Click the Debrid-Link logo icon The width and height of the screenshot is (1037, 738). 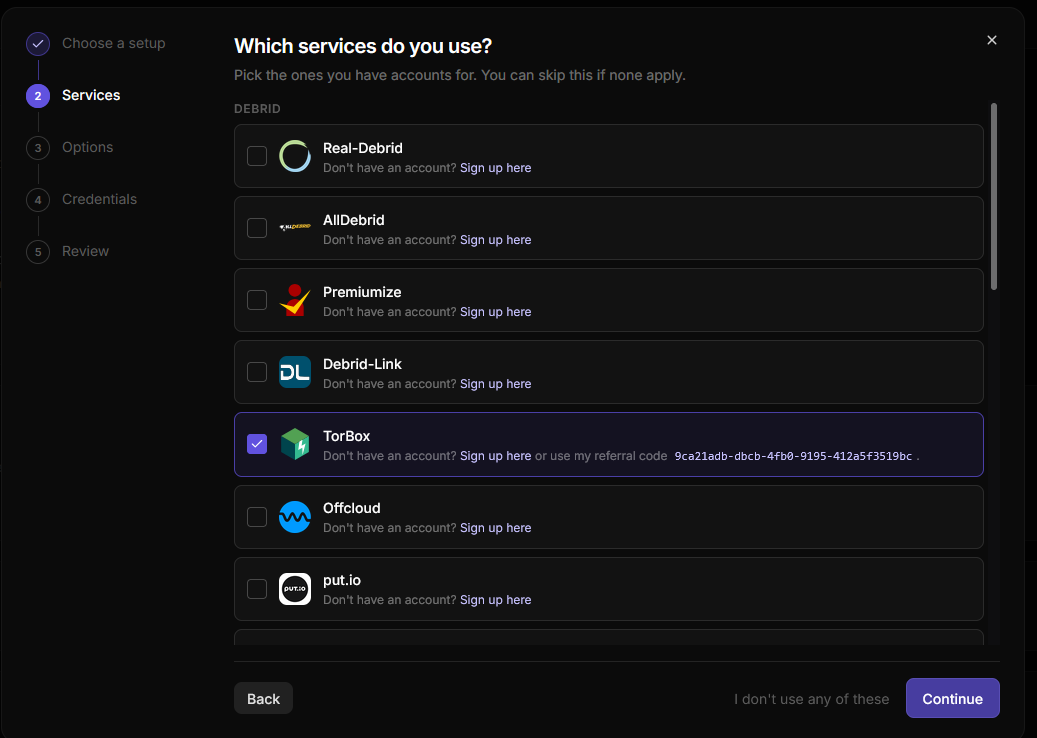coord(295,372)
